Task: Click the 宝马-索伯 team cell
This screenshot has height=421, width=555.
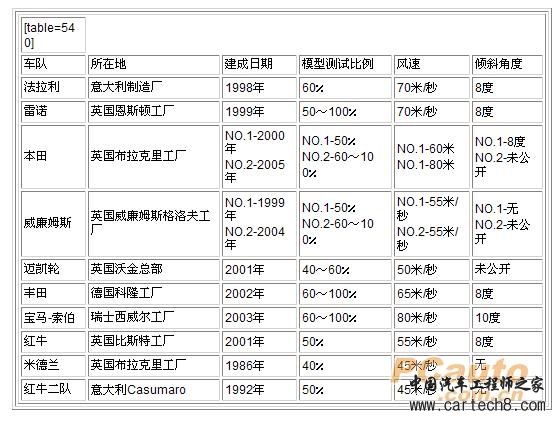Action: coord(53,318)
